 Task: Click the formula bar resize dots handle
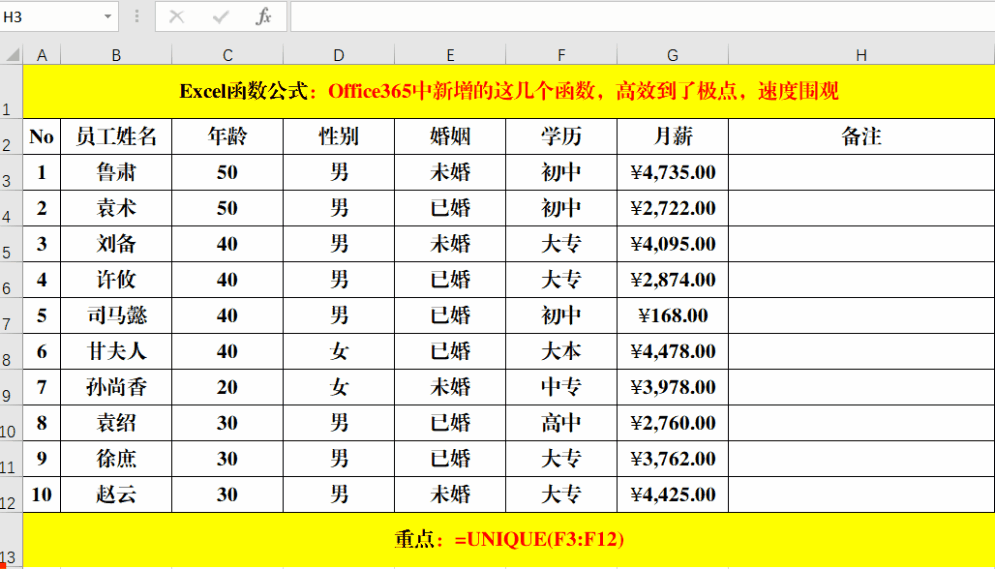[136, 16]
